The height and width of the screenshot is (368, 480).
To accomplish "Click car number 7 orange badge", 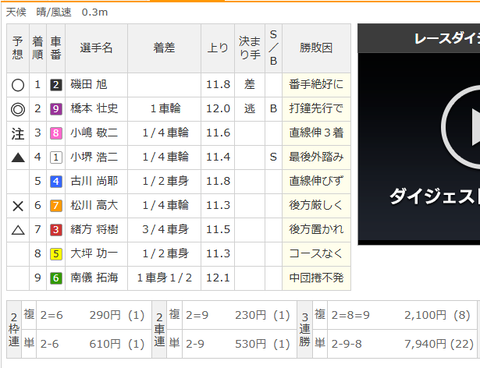I will 56,206.
